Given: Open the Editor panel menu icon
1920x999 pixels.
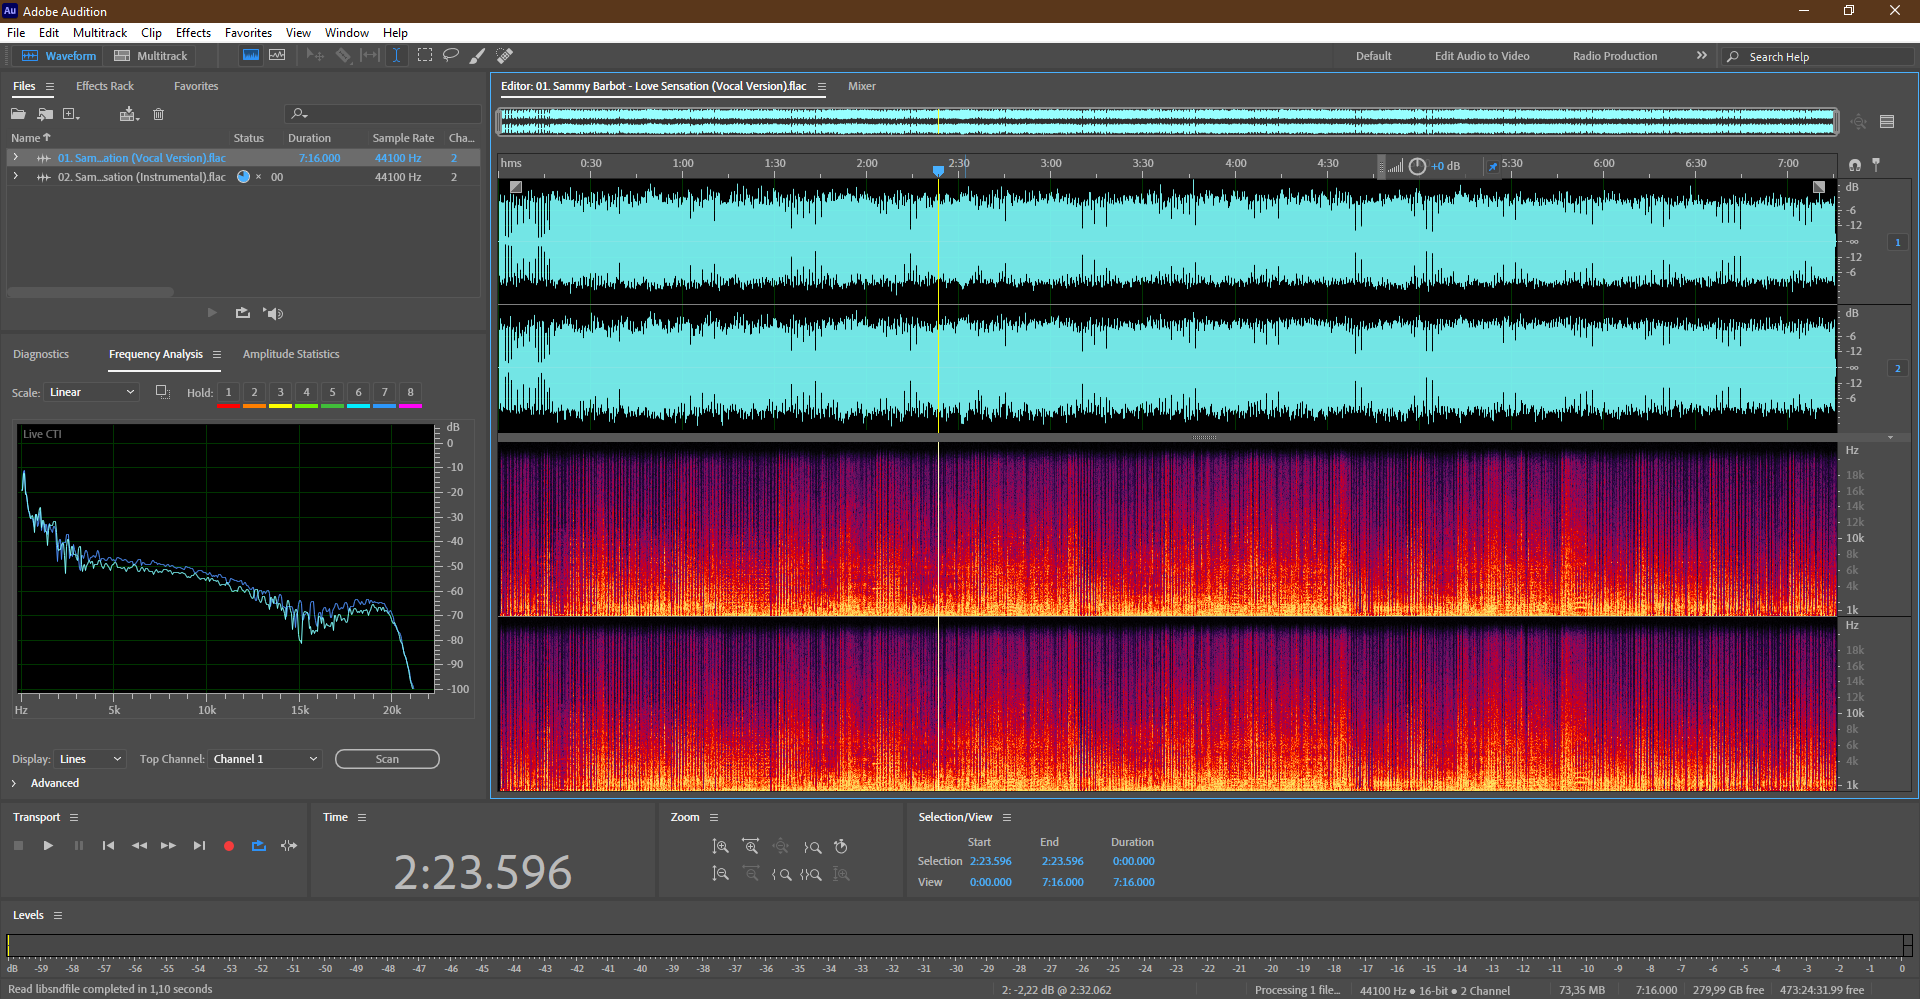Looking at the screenshot, I should (x=822, y=87).
